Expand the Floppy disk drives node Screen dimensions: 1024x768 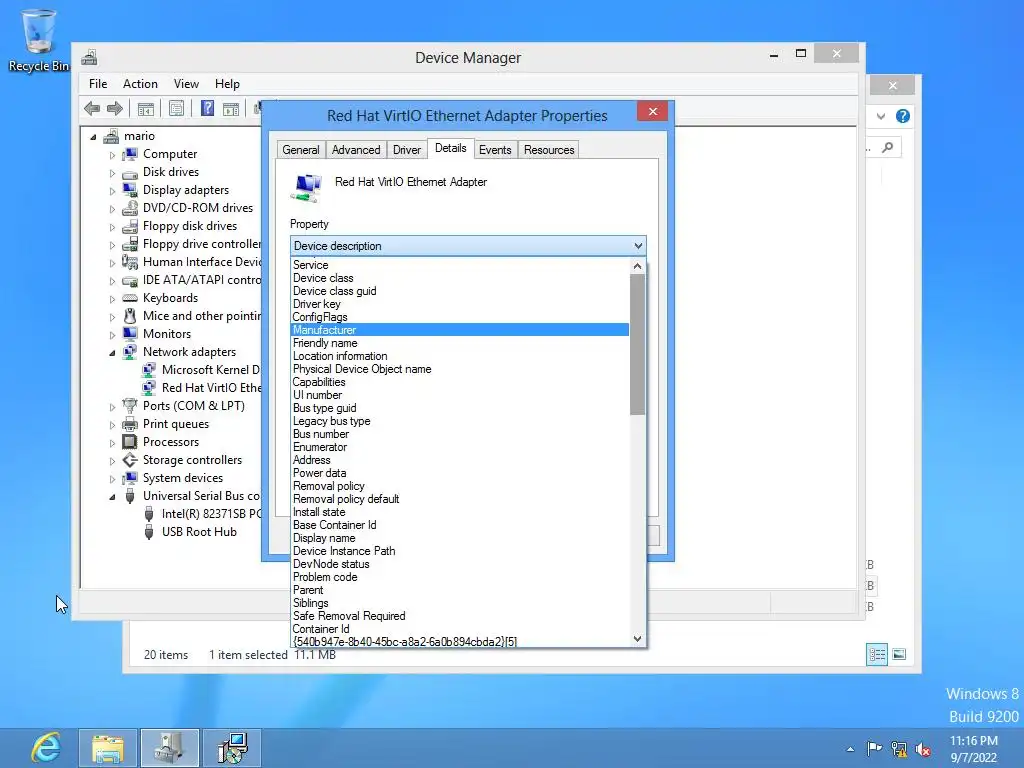tap(112, 227)
